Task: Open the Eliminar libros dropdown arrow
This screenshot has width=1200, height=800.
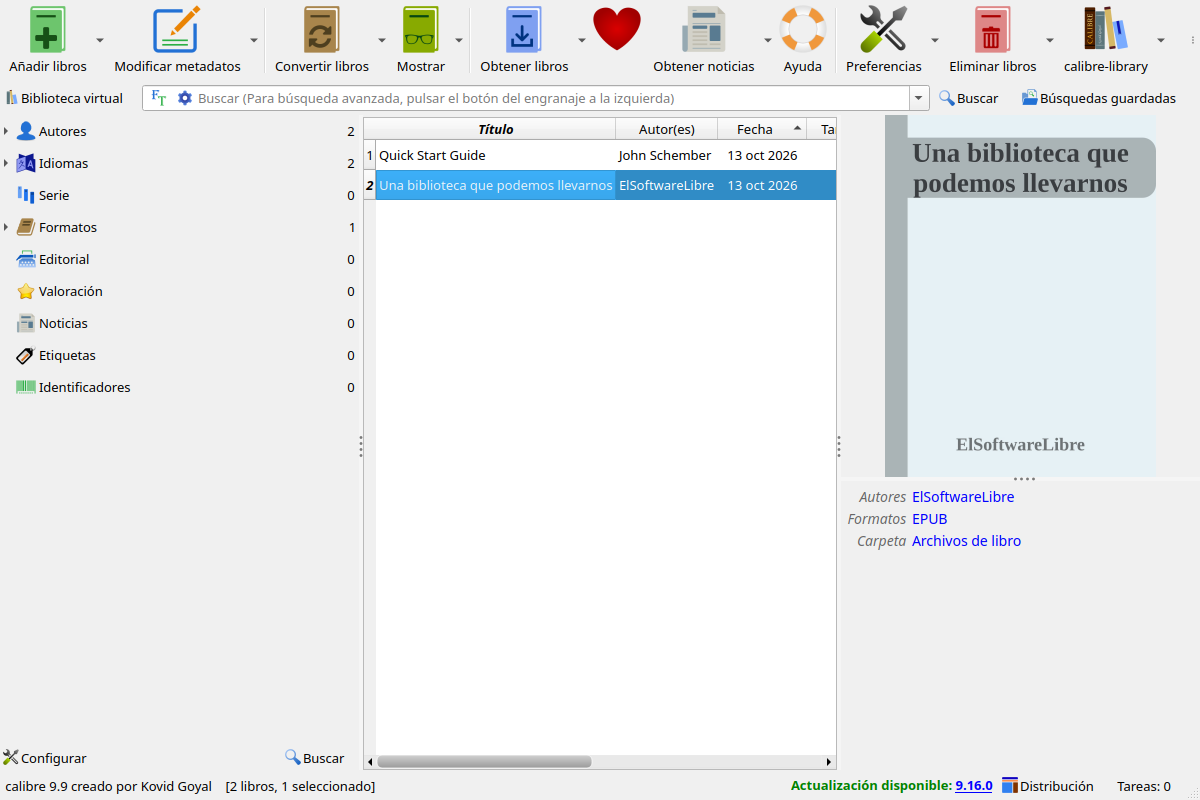Action: pos(1050,40)
